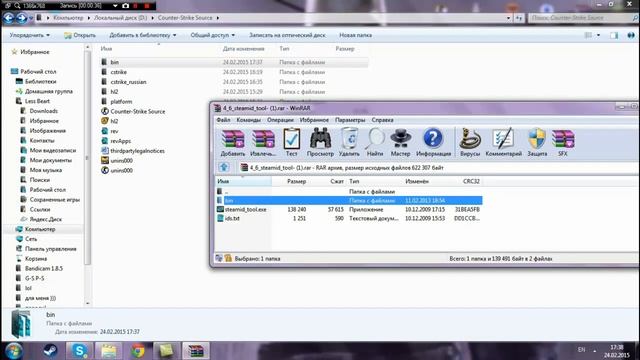The image size is (640, 360).
Task: Click Explorer help icon in toolbar
Action: pos(631,36)
